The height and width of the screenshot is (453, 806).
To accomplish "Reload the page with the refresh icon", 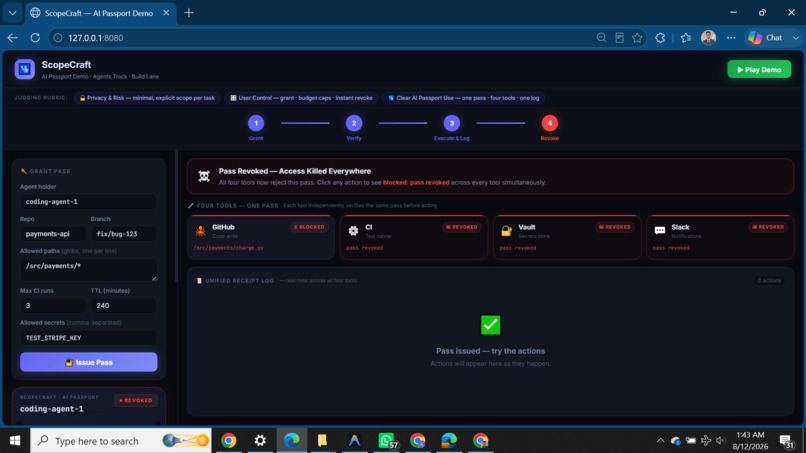I will pos(35,38).
